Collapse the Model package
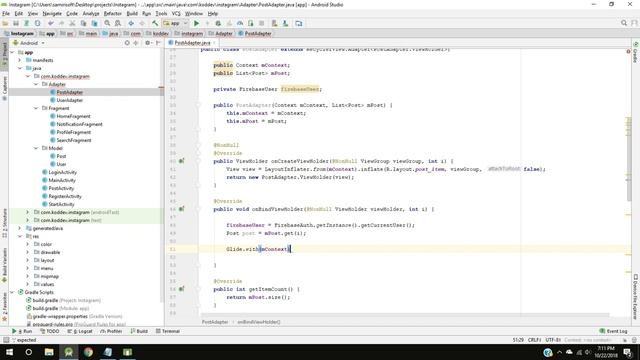 pos(36,148)
